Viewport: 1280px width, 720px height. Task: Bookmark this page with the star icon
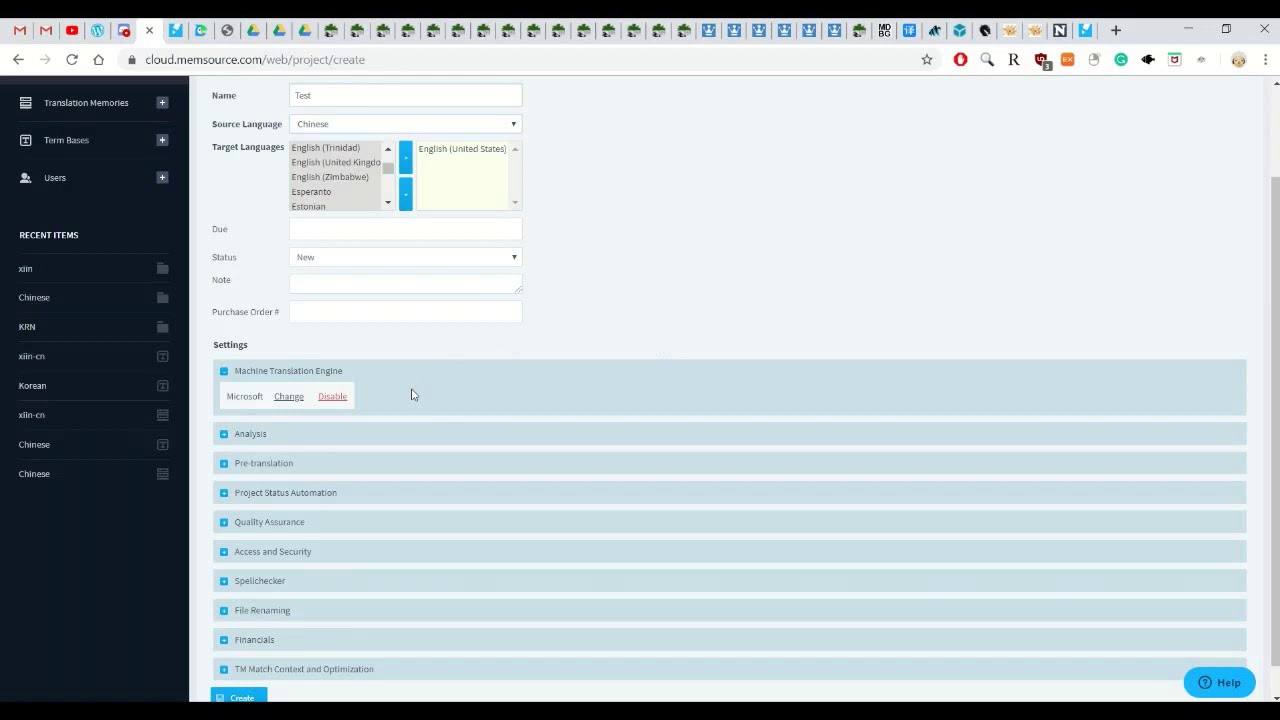pyautogui.click(x=927, y=60)
